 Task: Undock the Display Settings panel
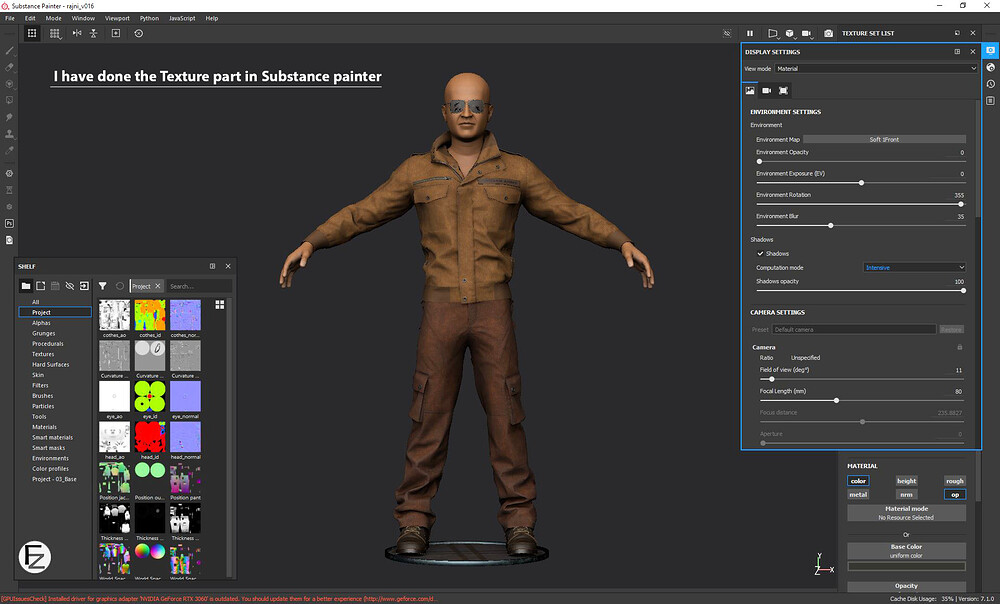click(x=957, y=52)
